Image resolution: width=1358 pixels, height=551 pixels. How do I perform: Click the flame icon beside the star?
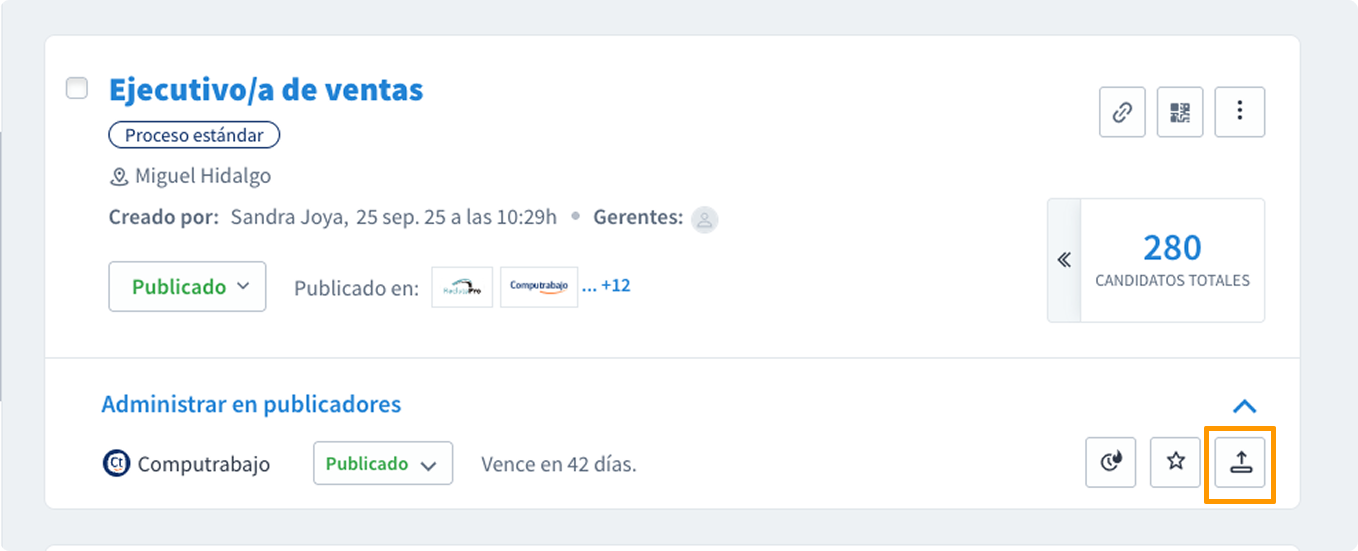[1111, 462]
